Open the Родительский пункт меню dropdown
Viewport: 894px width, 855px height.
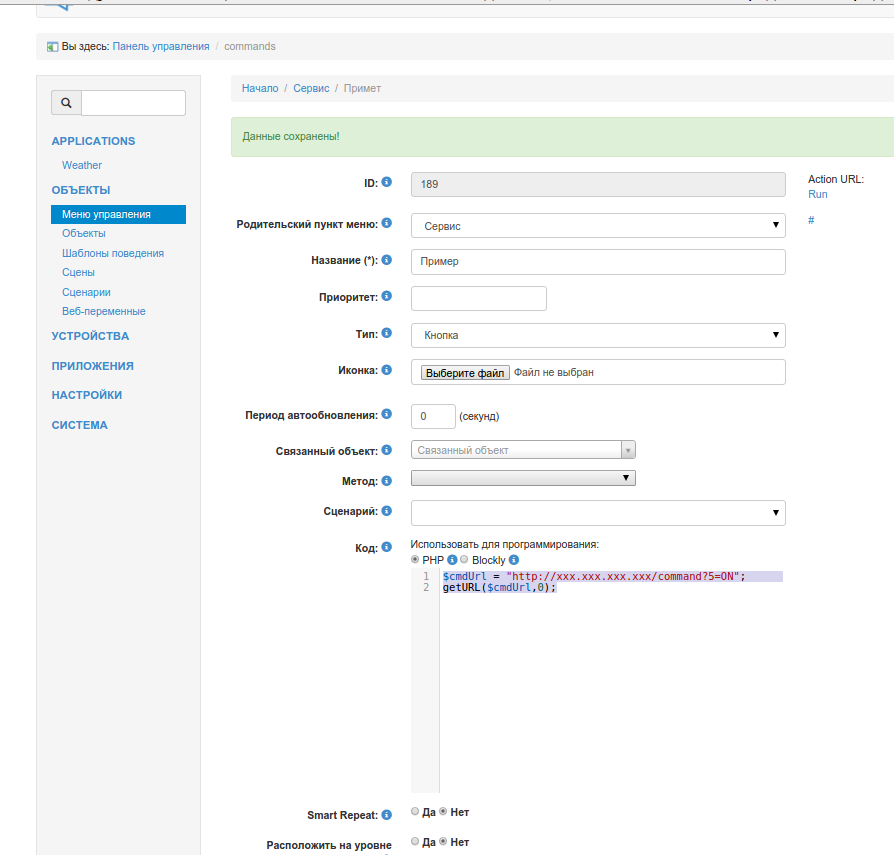pos(598,226)
